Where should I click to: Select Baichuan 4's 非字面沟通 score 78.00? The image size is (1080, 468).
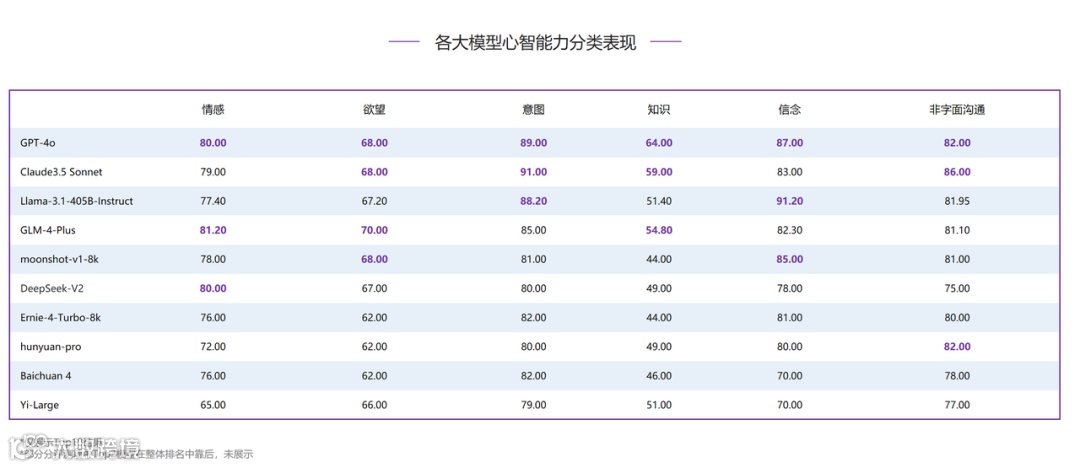957,376
